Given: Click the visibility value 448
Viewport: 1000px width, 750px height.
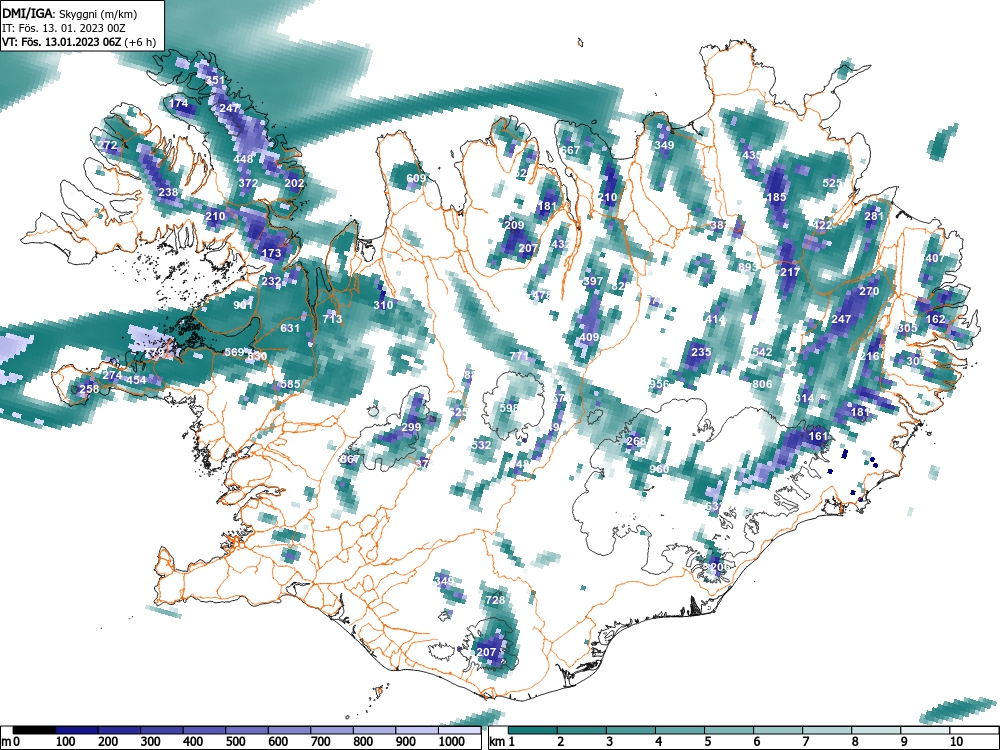Looking at the screenshot, I should pyautogui.click(x=243, y=159).
